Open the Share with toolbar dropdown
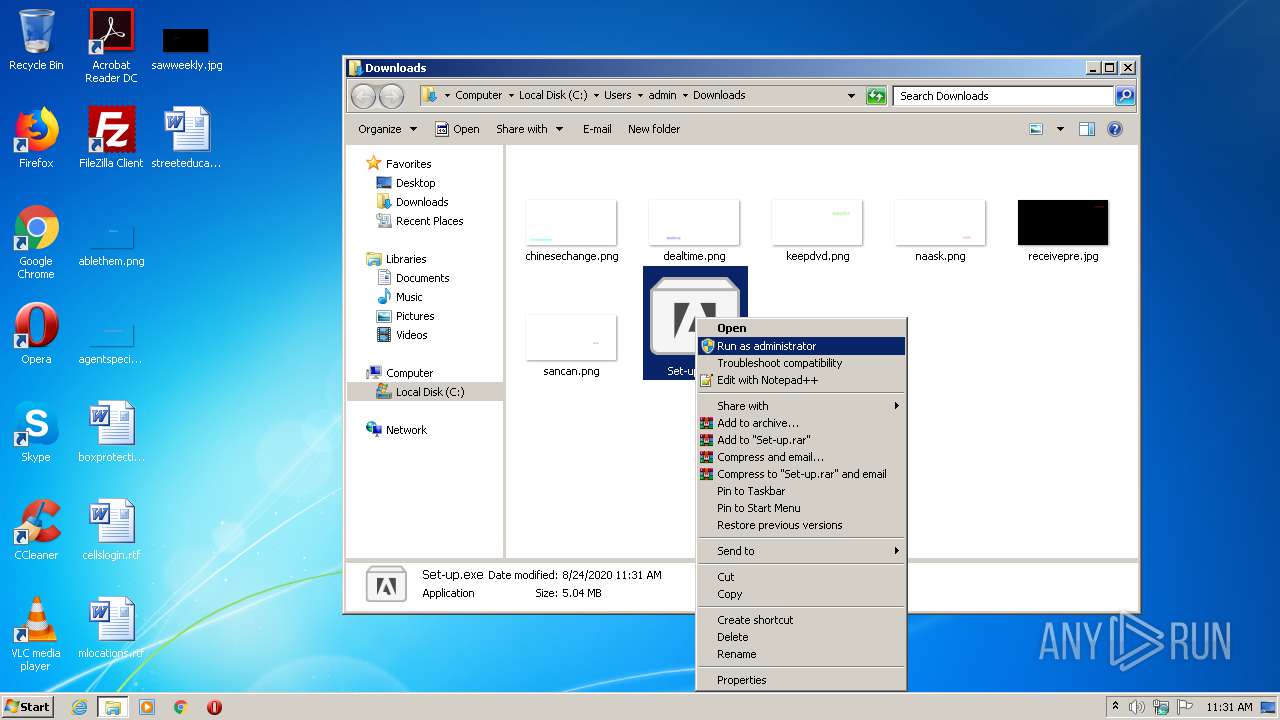Image resolution: width=1280 pixels, height=720 pixels. tap(529, 129)
